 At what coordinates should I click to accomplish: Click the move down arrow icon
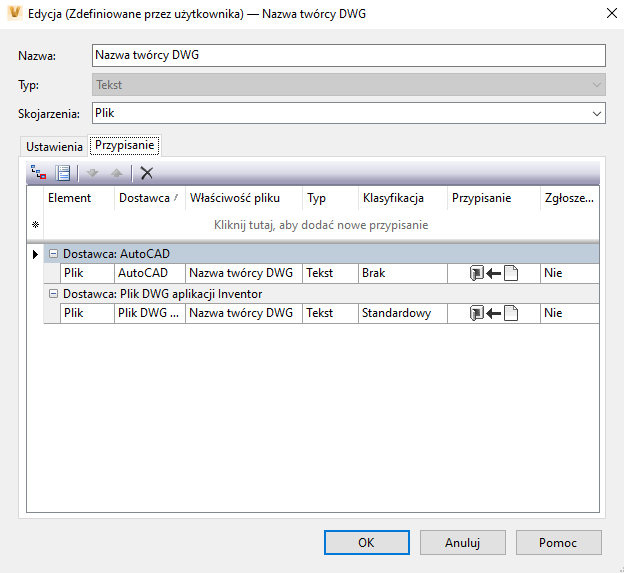92,173
